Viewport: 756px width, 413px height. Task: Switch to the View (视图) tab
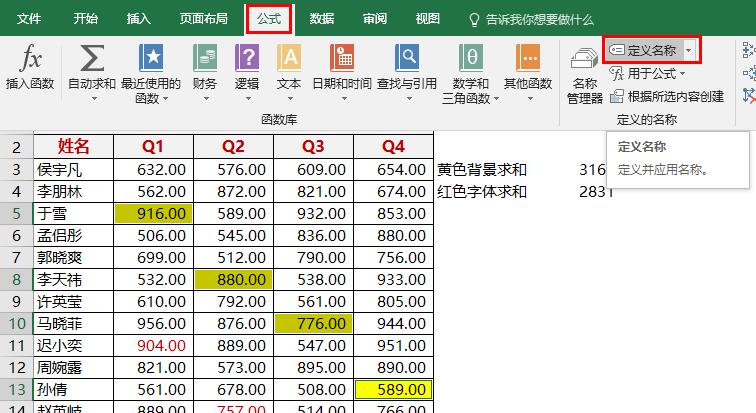pos(428,19)
